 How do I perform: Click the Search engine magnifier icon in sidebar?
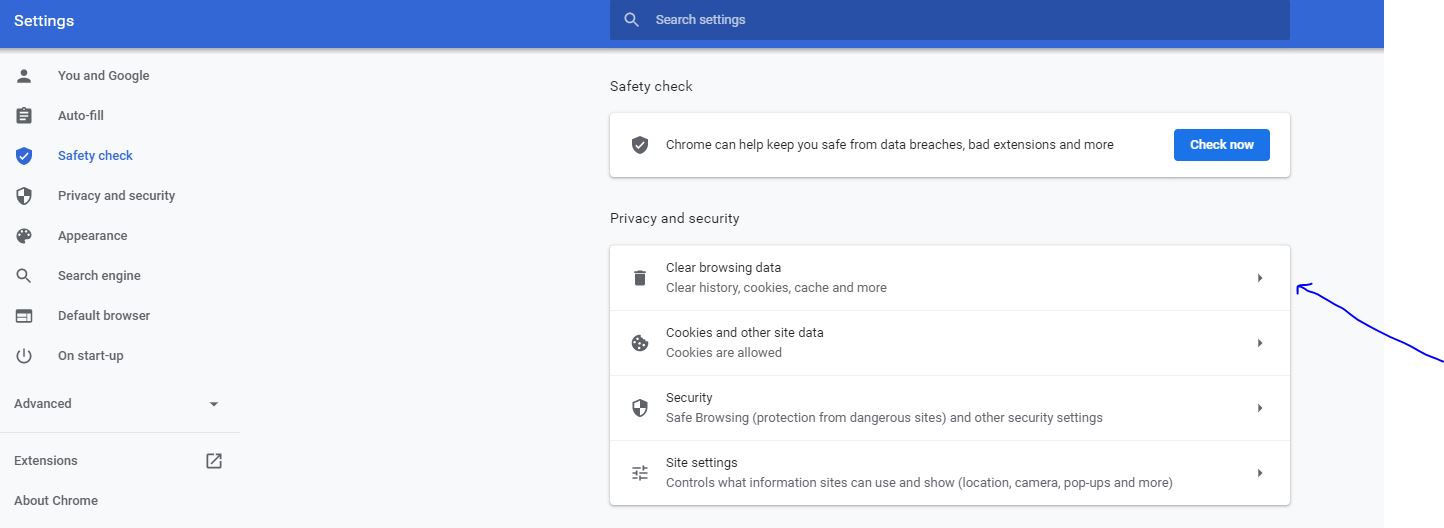(x=24, y=276)
